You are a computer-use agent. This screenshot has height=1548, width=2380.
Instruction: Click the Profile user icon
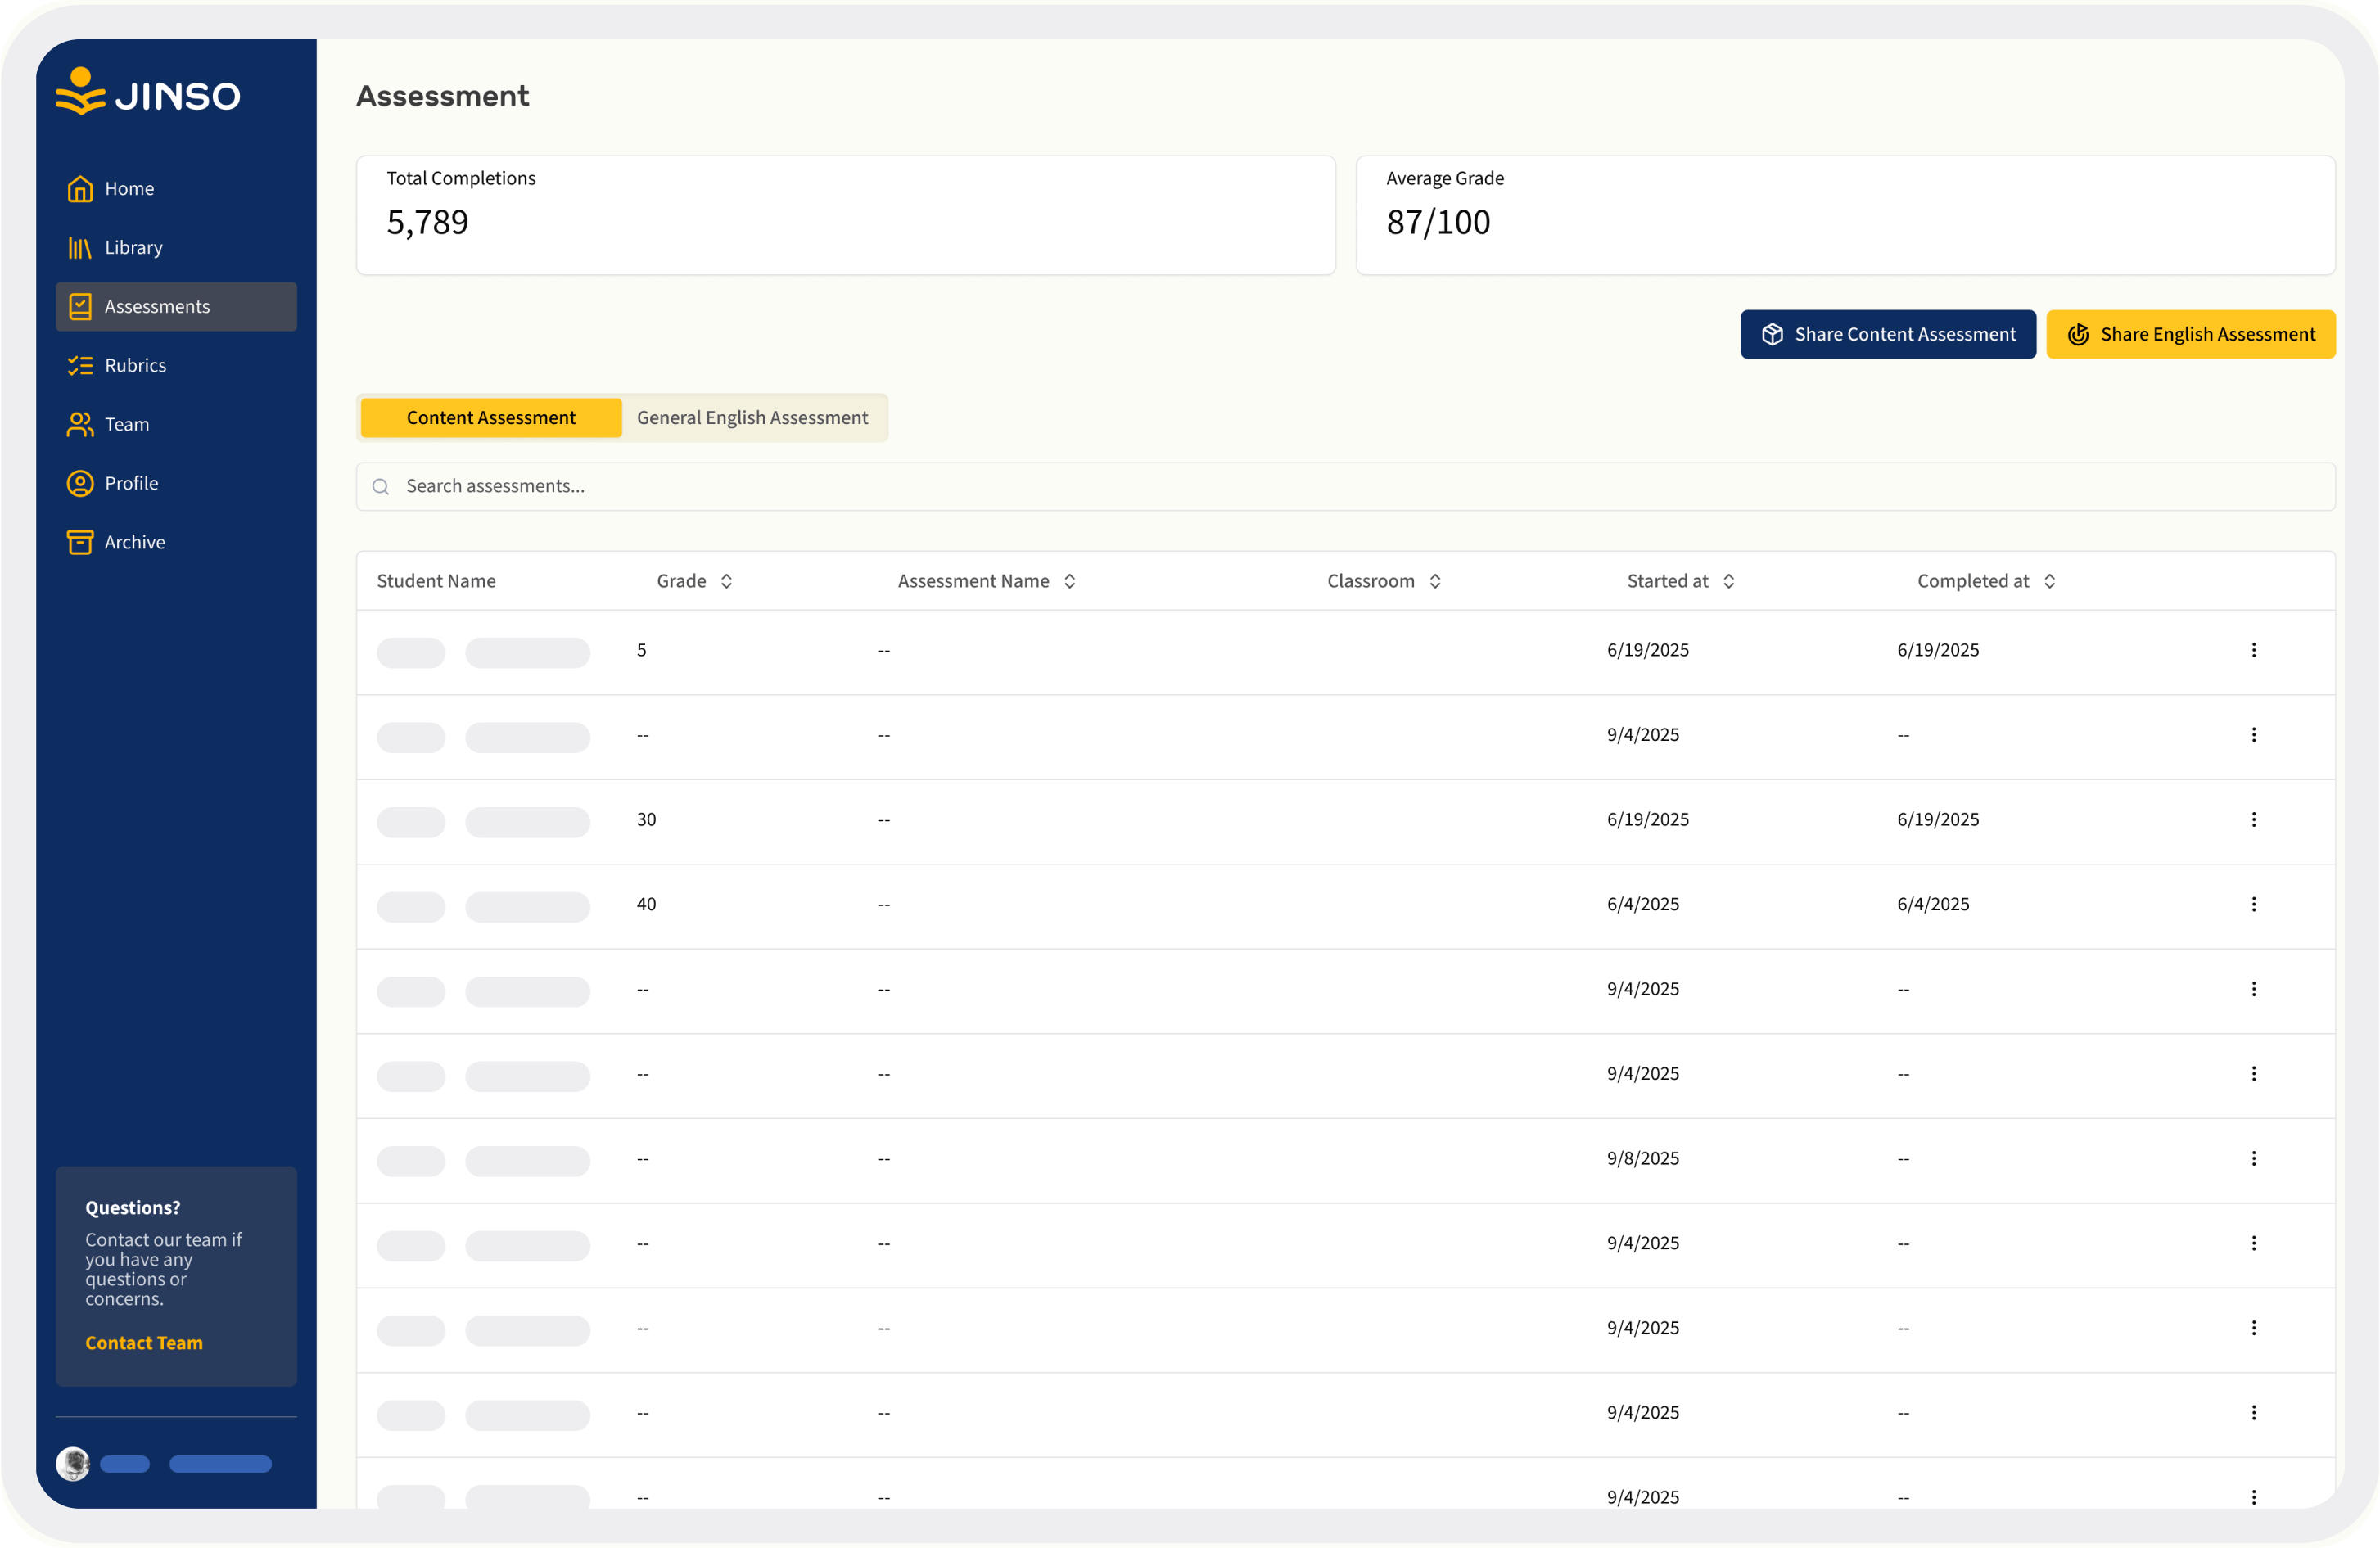(80, 484)
